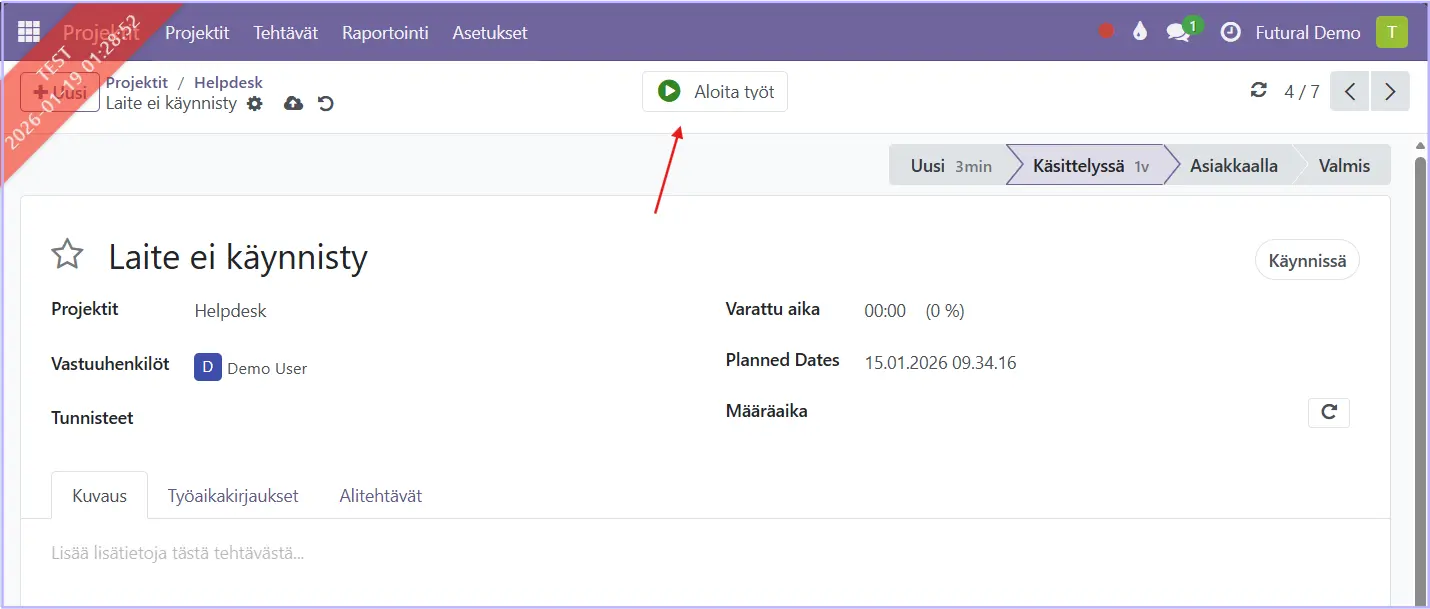Viewport: 1430px width, 609px height.
Task: Open the chat messages icon
Action: (1179, 32)
